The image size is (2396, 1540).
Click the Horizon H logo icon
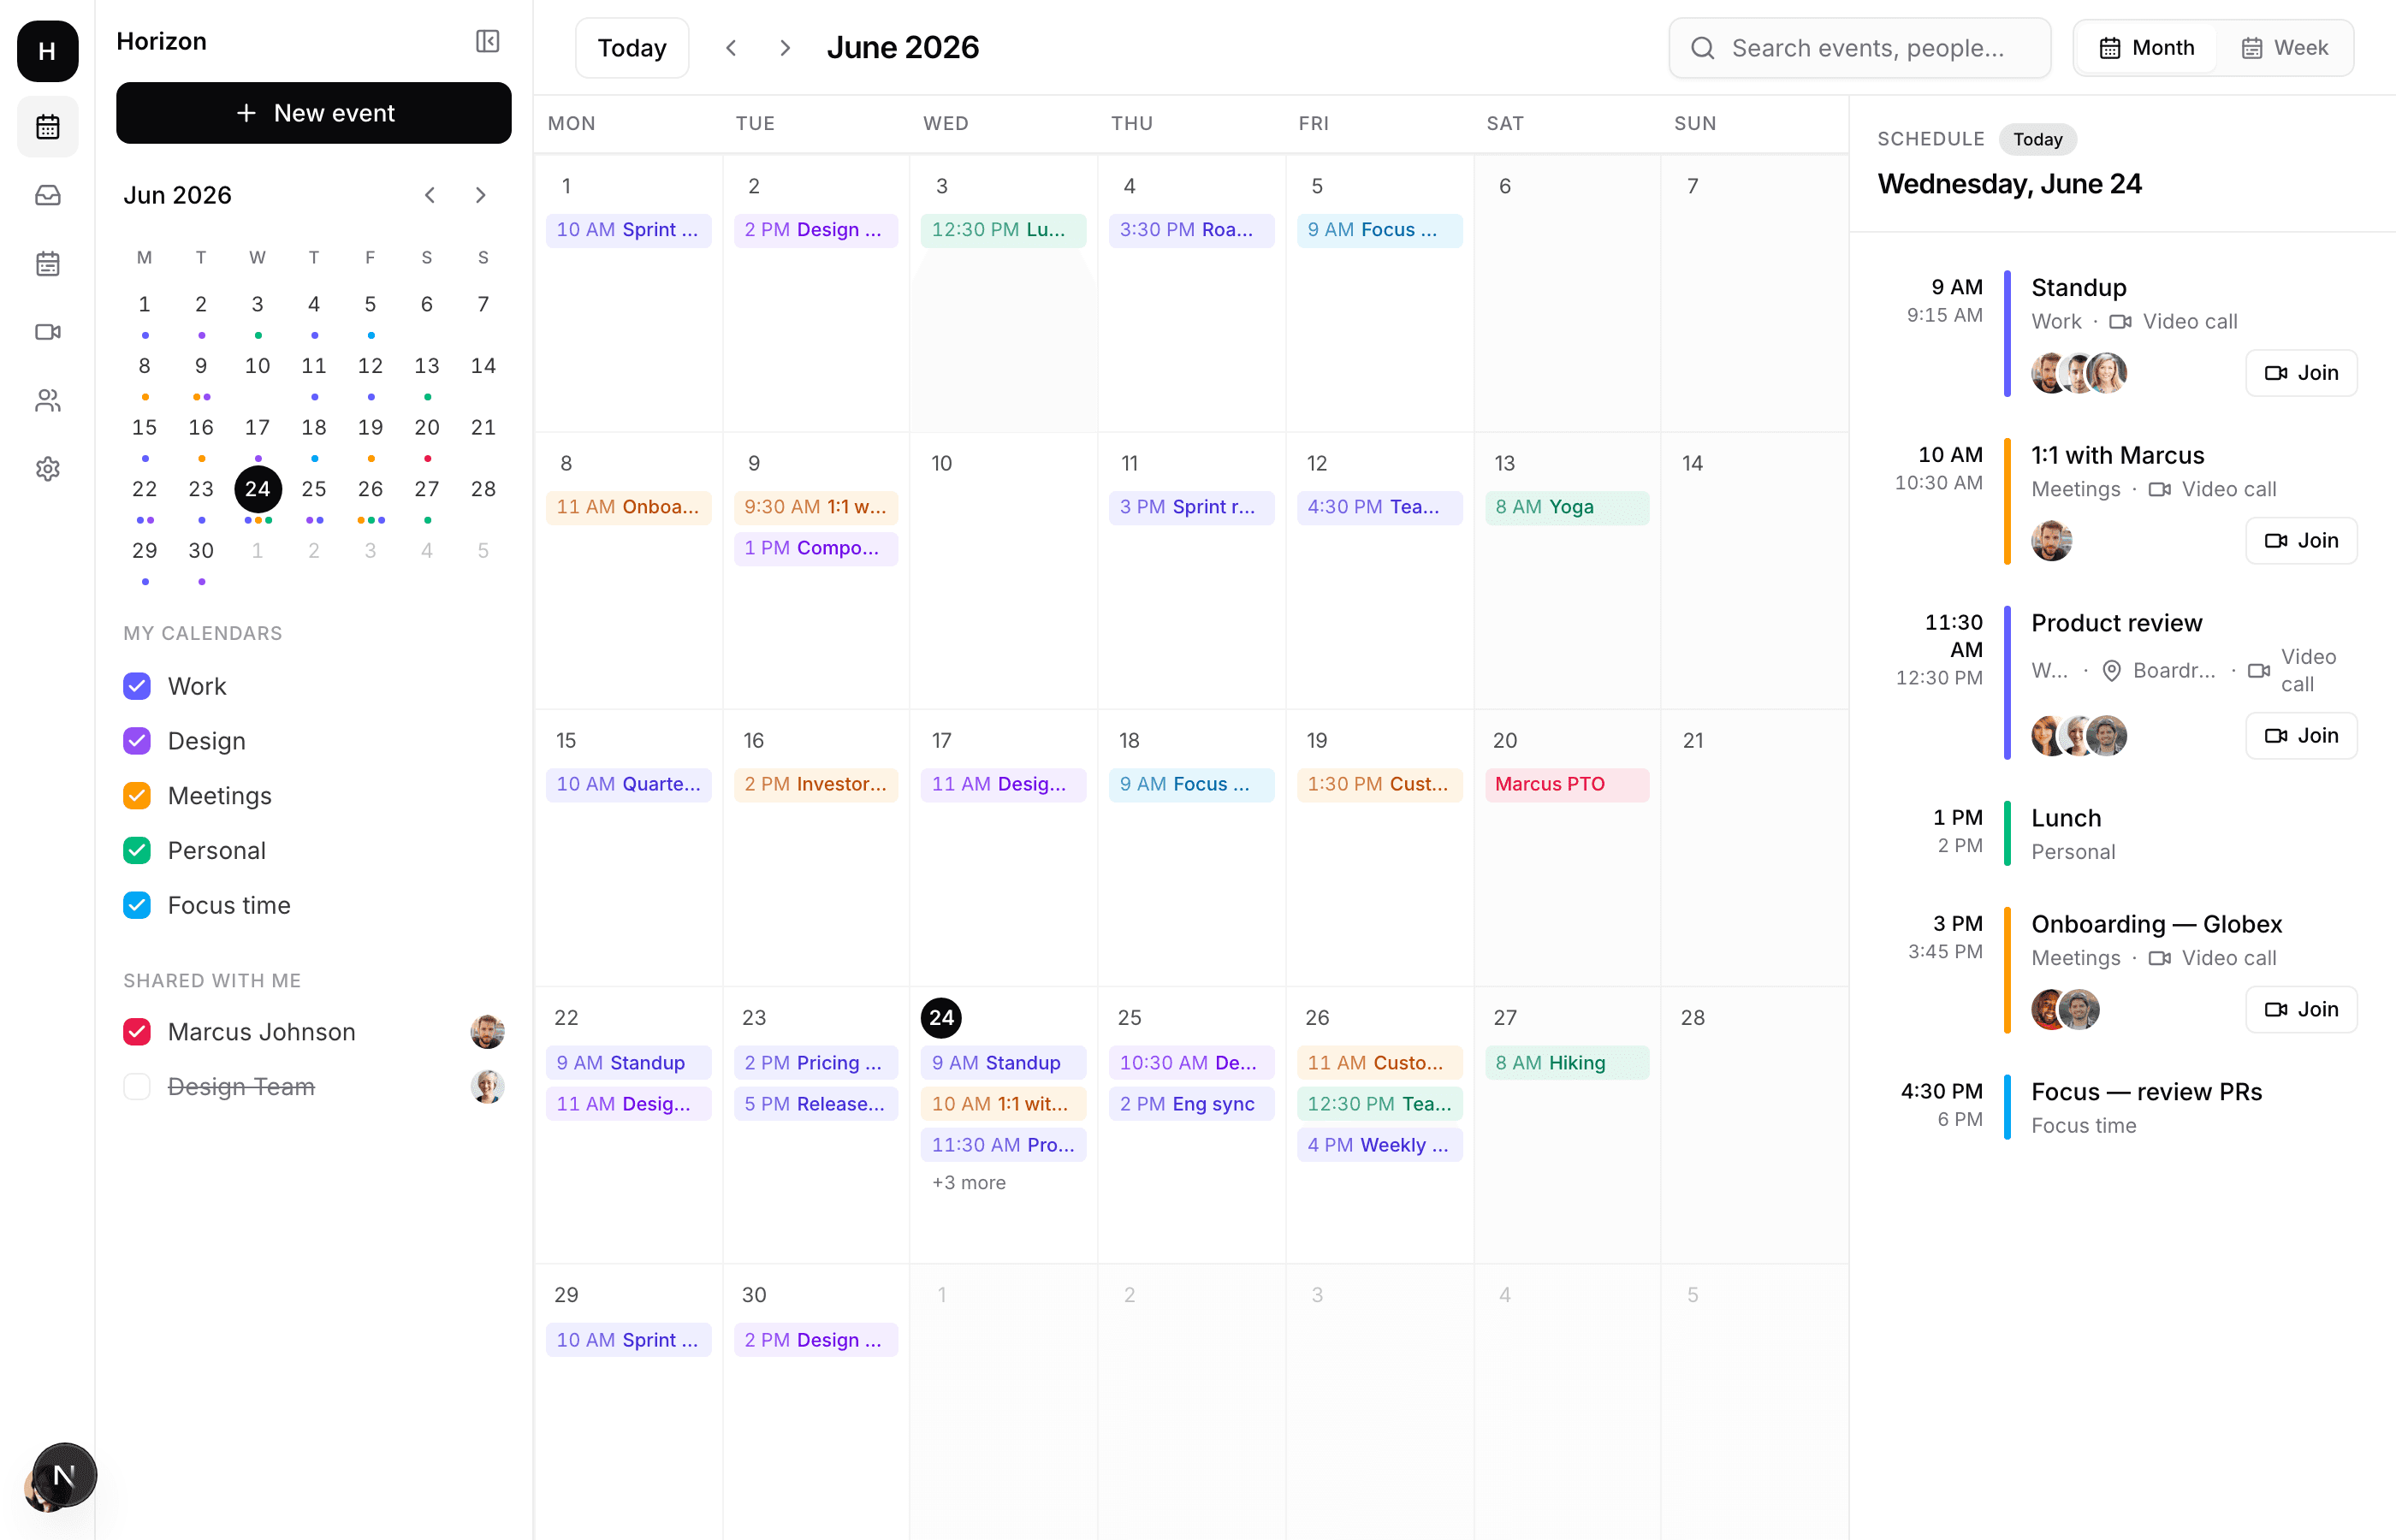47,50
